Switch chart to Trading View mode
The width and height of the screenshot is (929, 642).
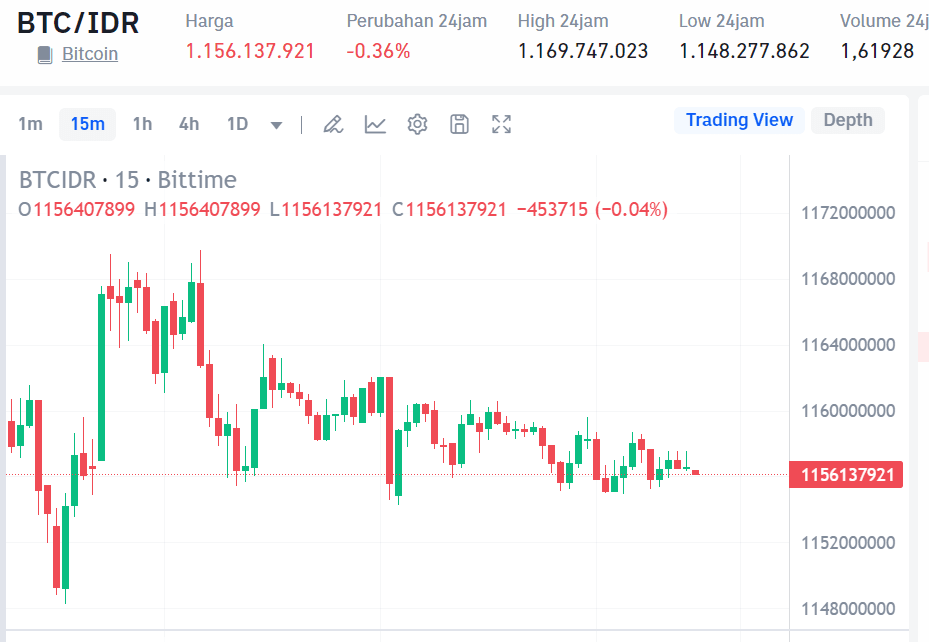[739, 120]
